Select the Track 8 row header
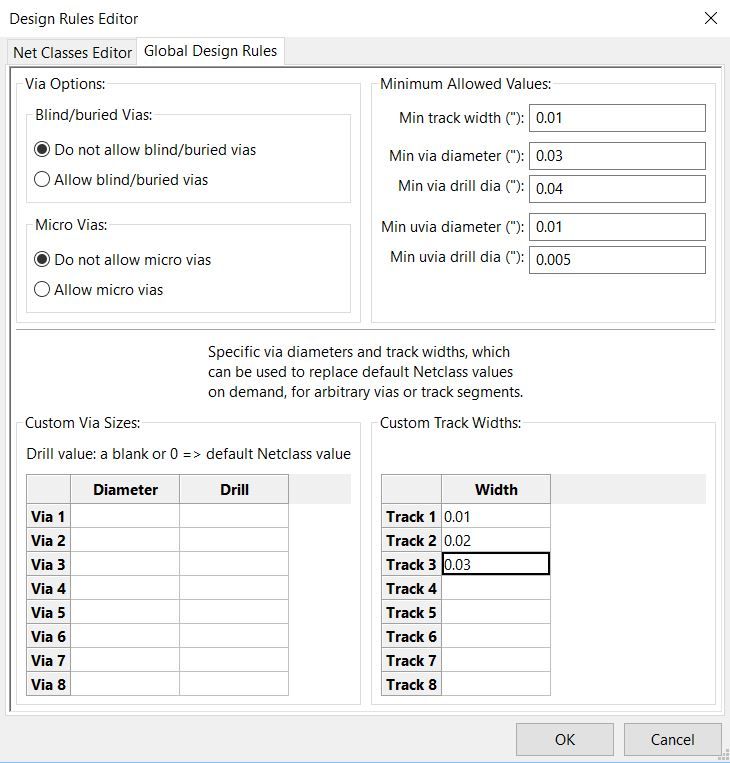The image size is (730, 763). pos(411,684)
